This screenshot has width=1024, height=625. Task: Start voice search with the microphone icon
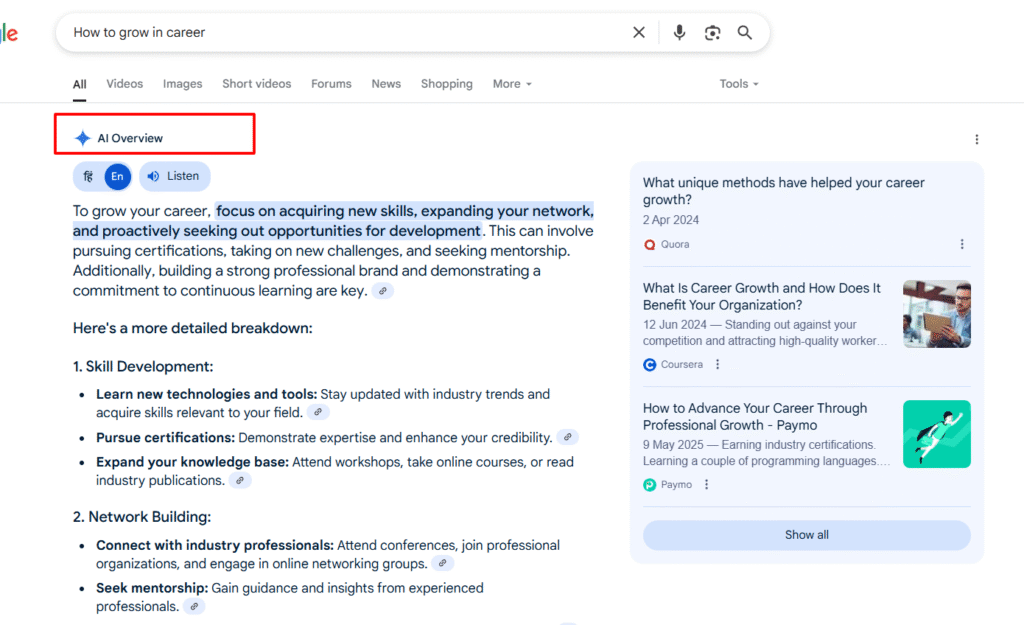point(679,32)
